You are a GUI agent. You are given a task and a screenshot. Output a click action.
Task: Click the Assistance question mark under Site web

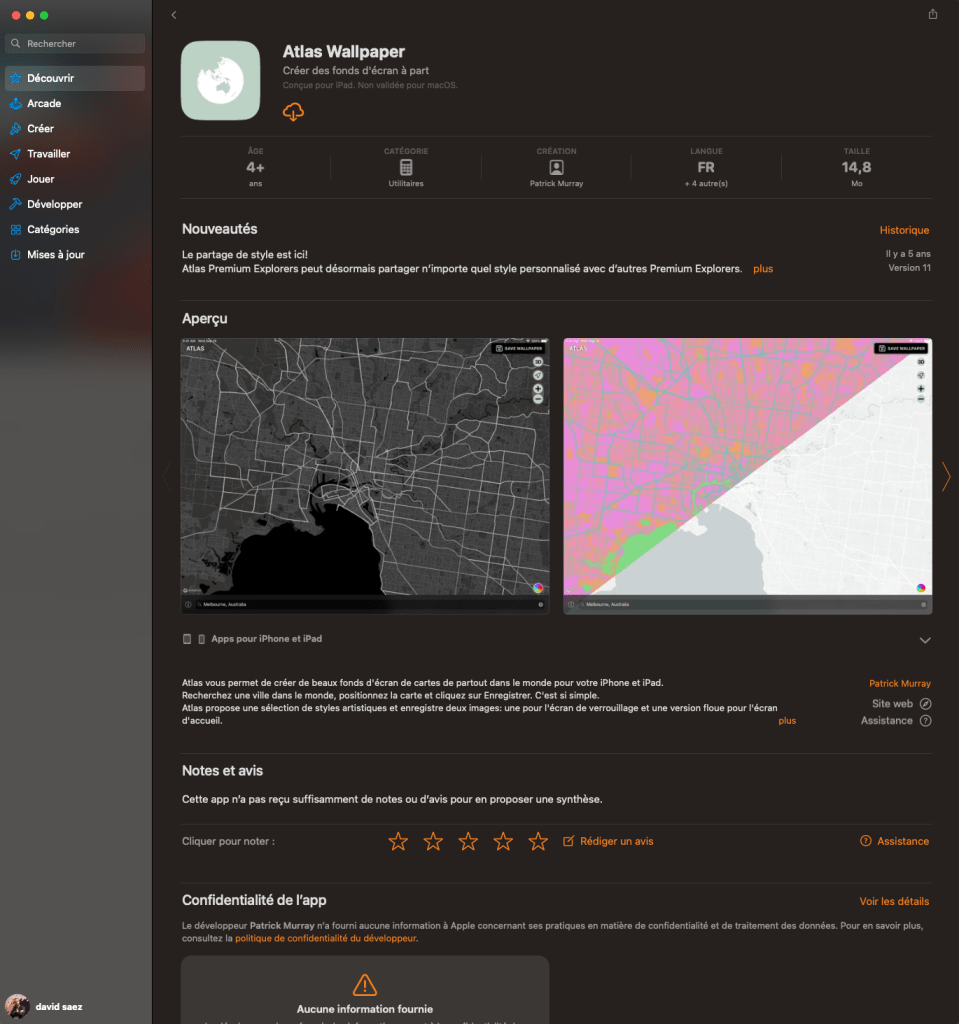(x=925, y=721)
